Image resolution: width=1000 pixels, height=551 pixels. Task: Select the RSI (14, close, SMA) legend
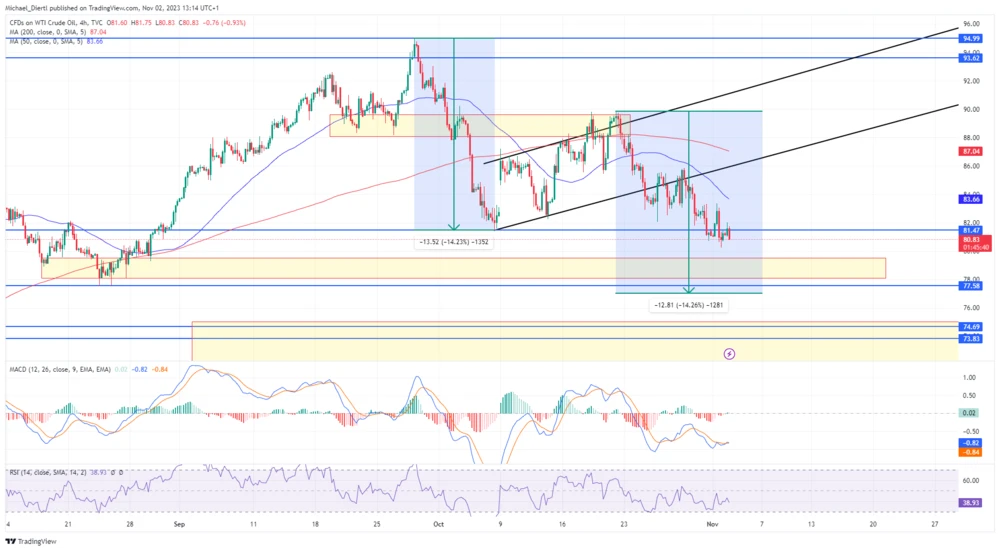pos(66,473)
